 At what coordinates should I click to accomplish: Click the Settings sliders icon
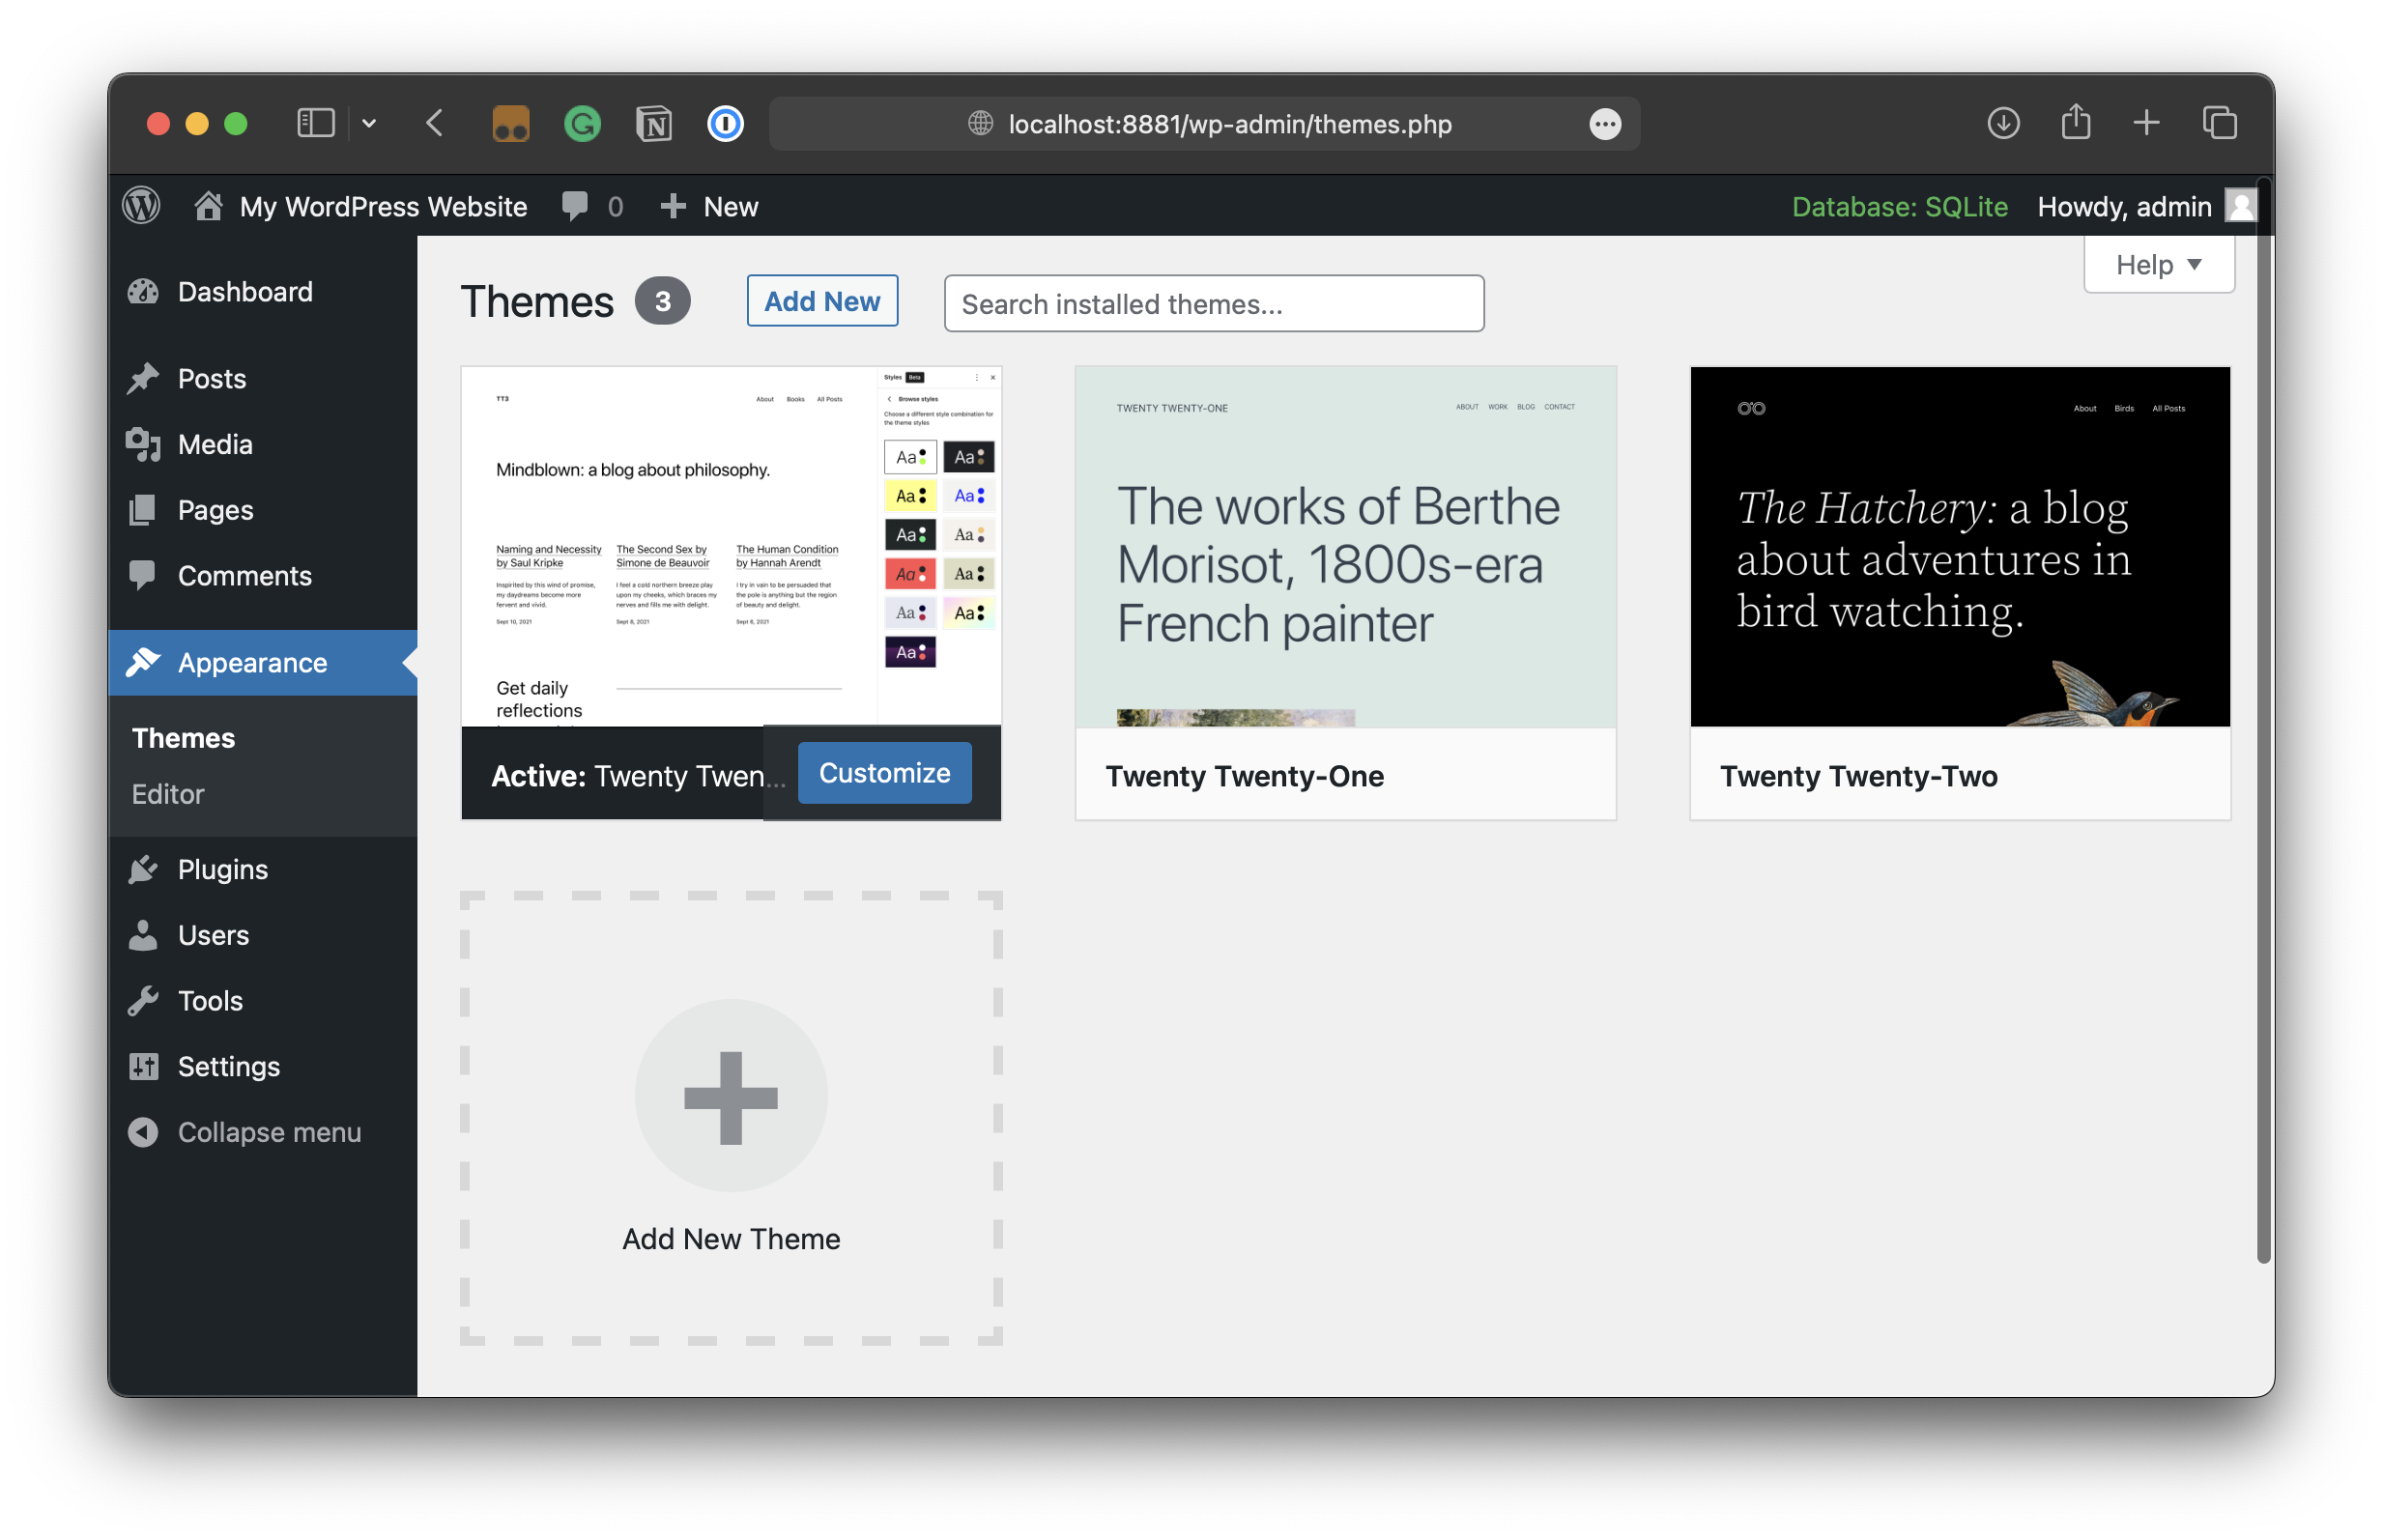pos(143,1066)
